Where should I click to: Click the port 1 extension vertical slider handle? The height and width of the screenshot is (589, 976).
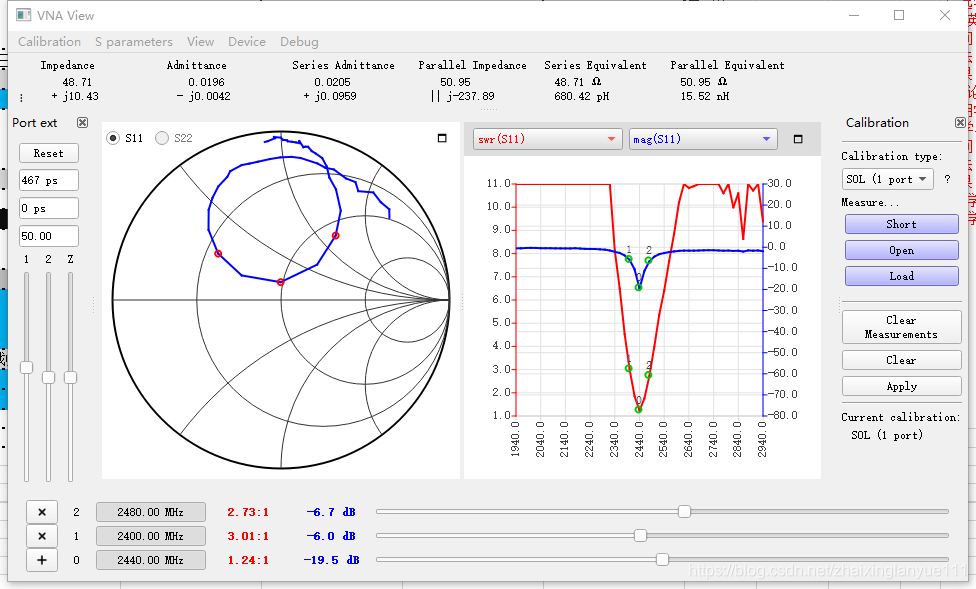click(x=26, y=367)
